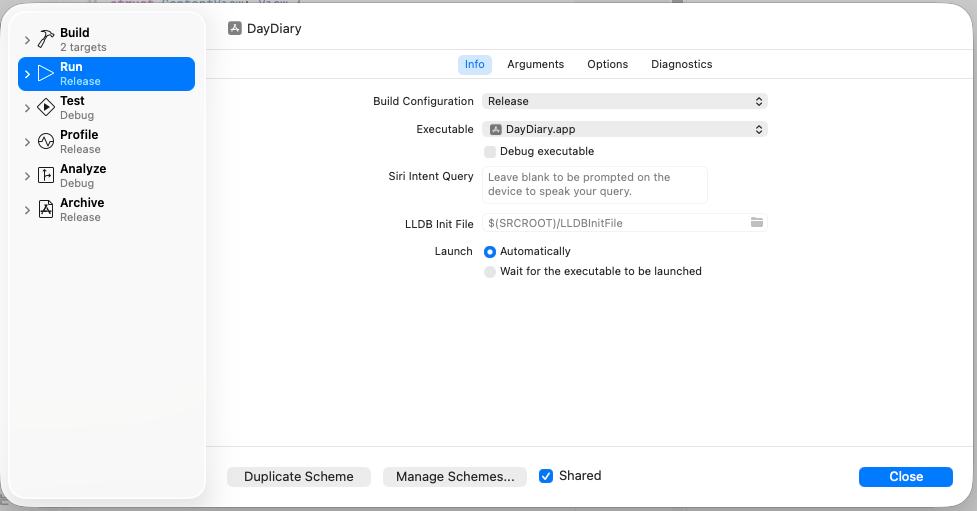
Task: Open the Executable DayDiary.app dropdown
Action: click(x=624, y=129)
